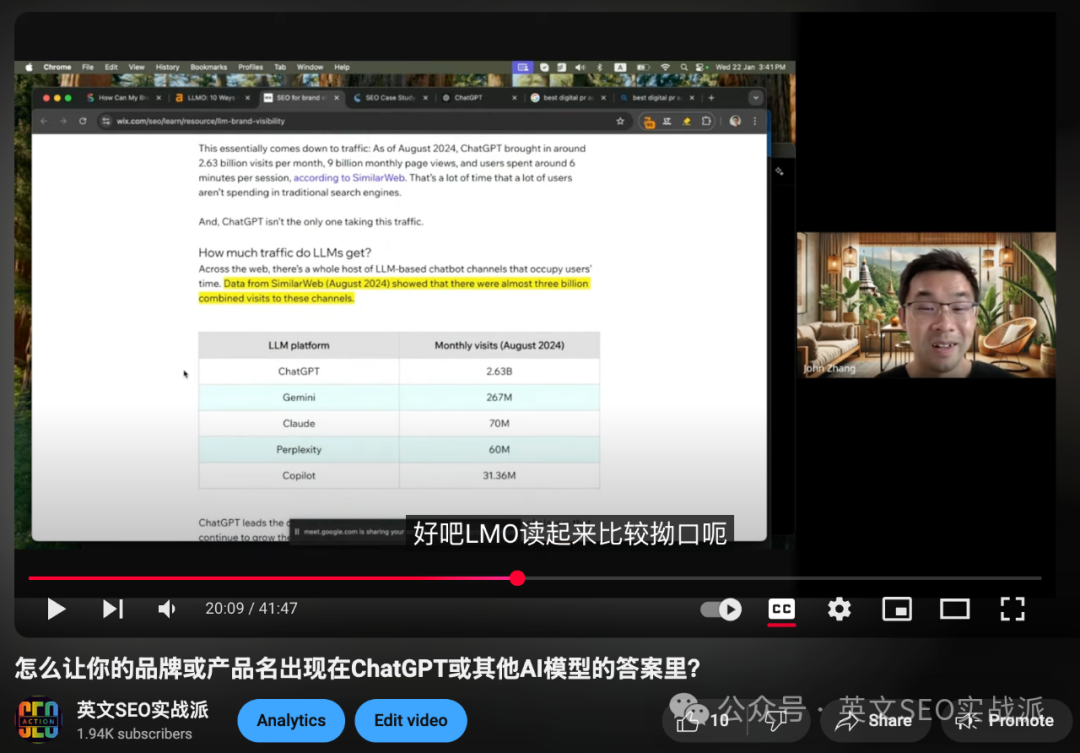Click the 20:09 / 41:47 time display
This screenshot has width=1080, height=753.
251,609
